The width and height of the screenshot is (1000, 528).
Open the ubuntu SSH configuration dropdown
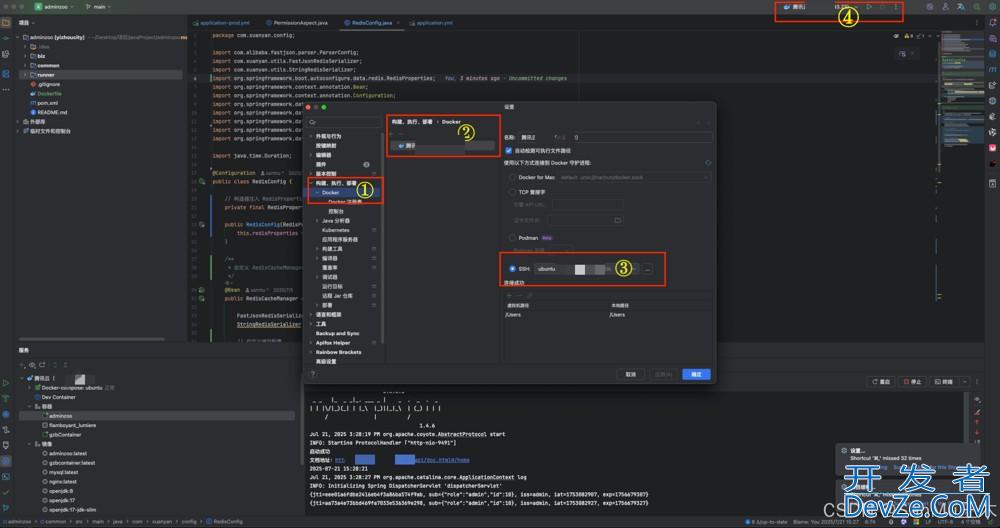585,269
